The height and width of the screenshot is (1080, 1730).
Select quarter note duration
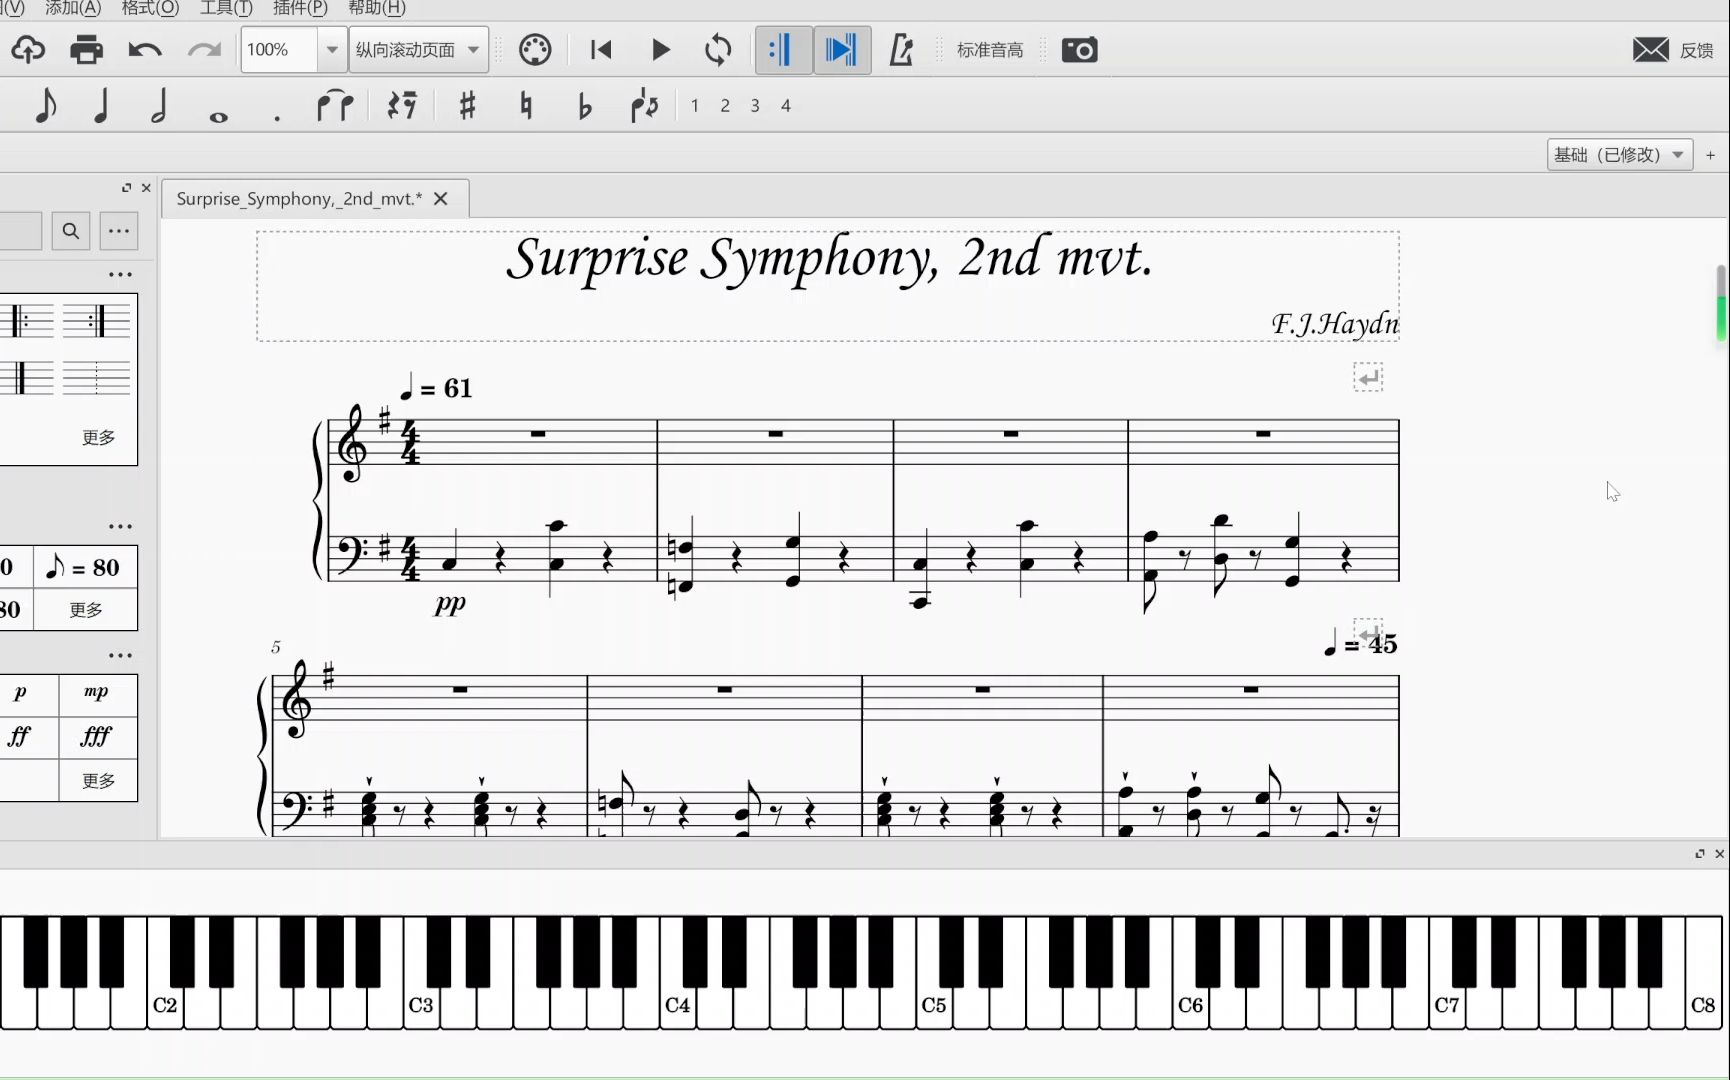(x=101, y=105)
